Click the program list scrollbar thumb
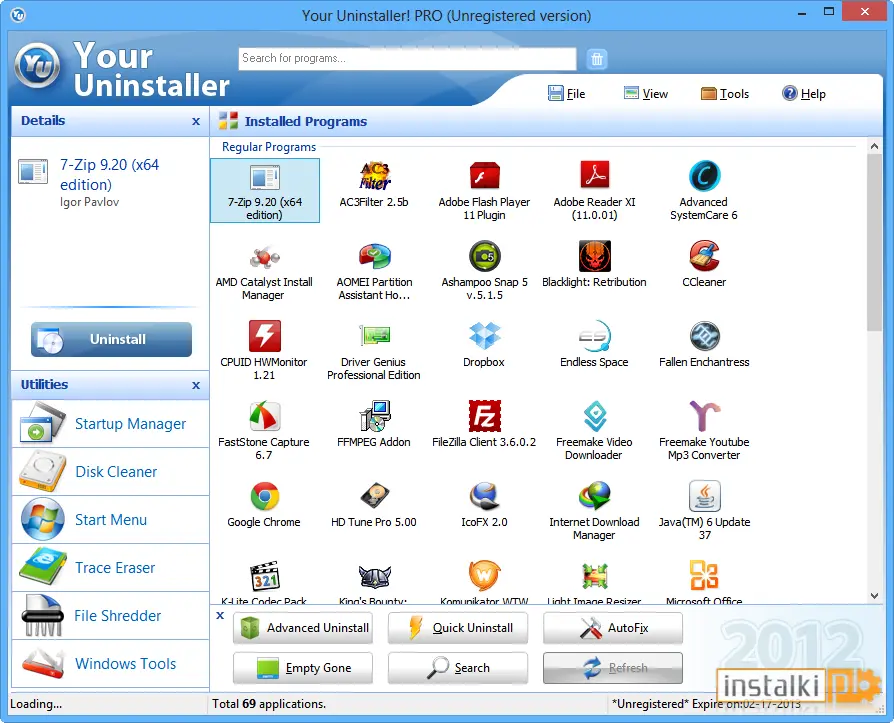 [874, 242]
